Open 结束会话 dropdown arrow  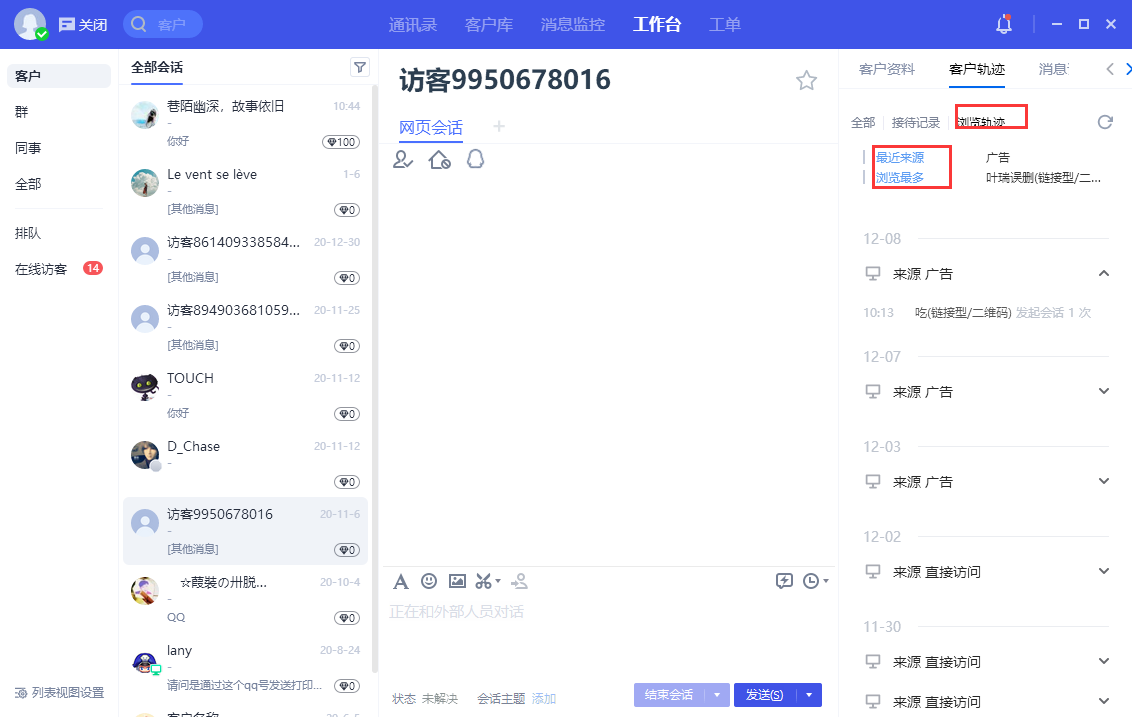point(716,695)
